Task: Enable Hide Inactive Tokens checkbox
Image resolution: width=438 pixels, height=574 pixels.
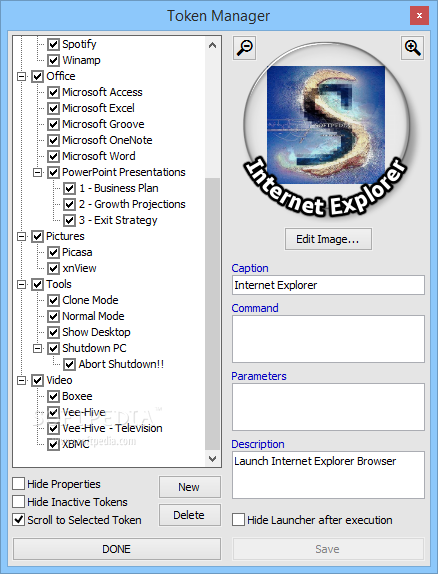Action: (x=19, y=502)
